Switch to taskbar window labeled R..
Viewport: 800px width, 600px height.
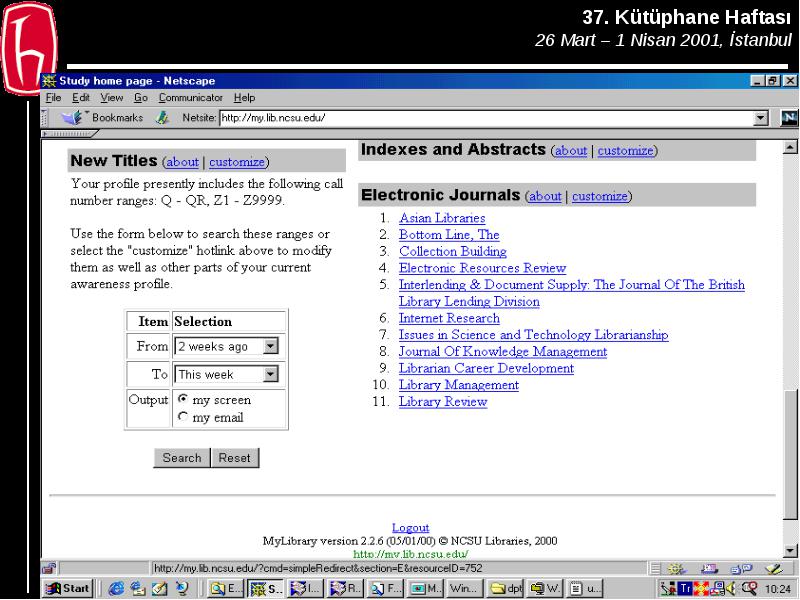345,588
